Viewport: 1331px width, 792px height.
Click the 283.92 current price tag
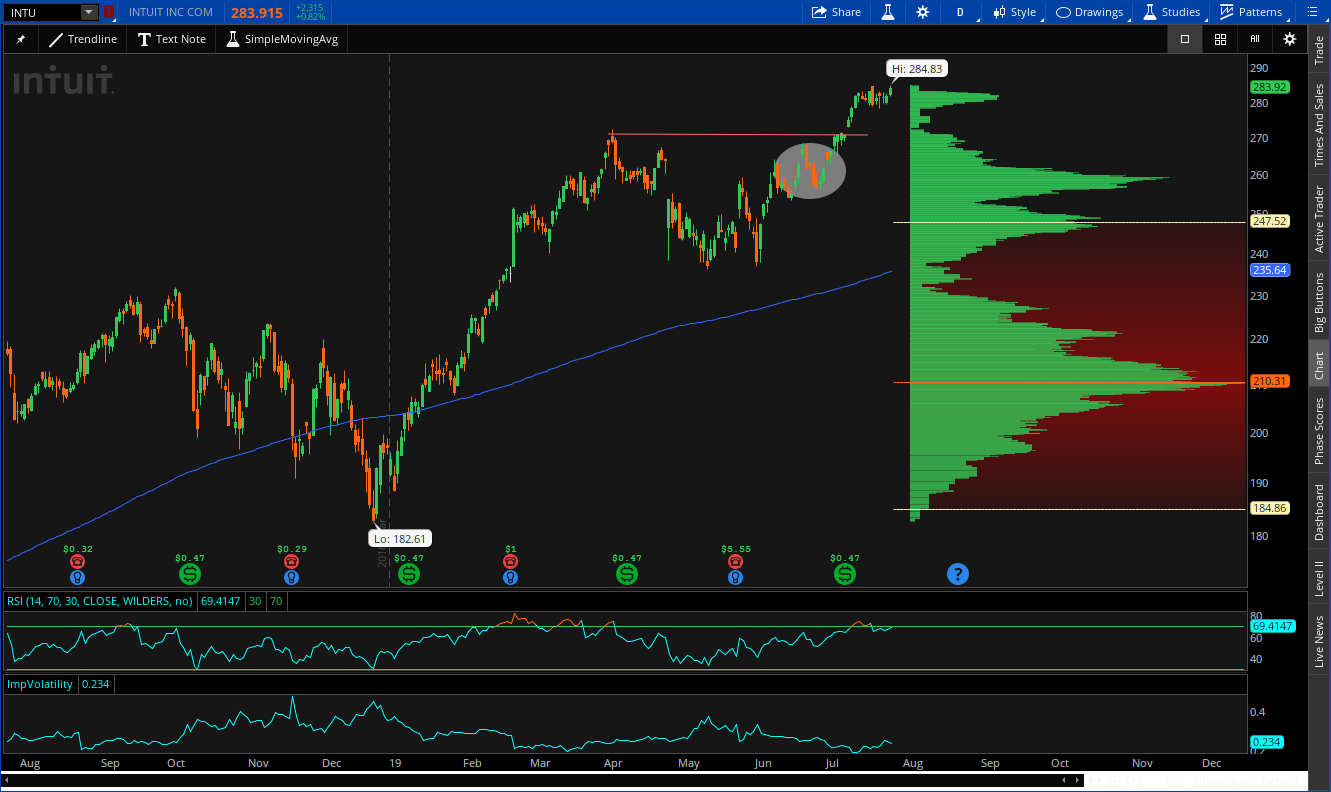1269,87
